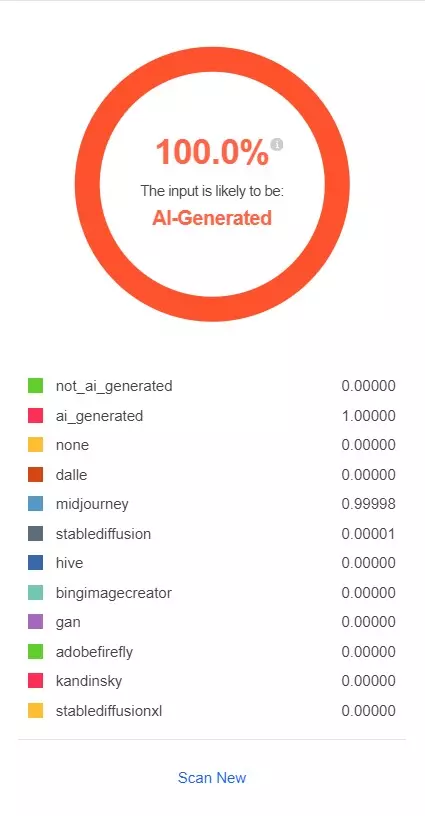The width and height of the screenshot is (425, 816).
Task: Click the Scan New link
Action: (212, 777)
